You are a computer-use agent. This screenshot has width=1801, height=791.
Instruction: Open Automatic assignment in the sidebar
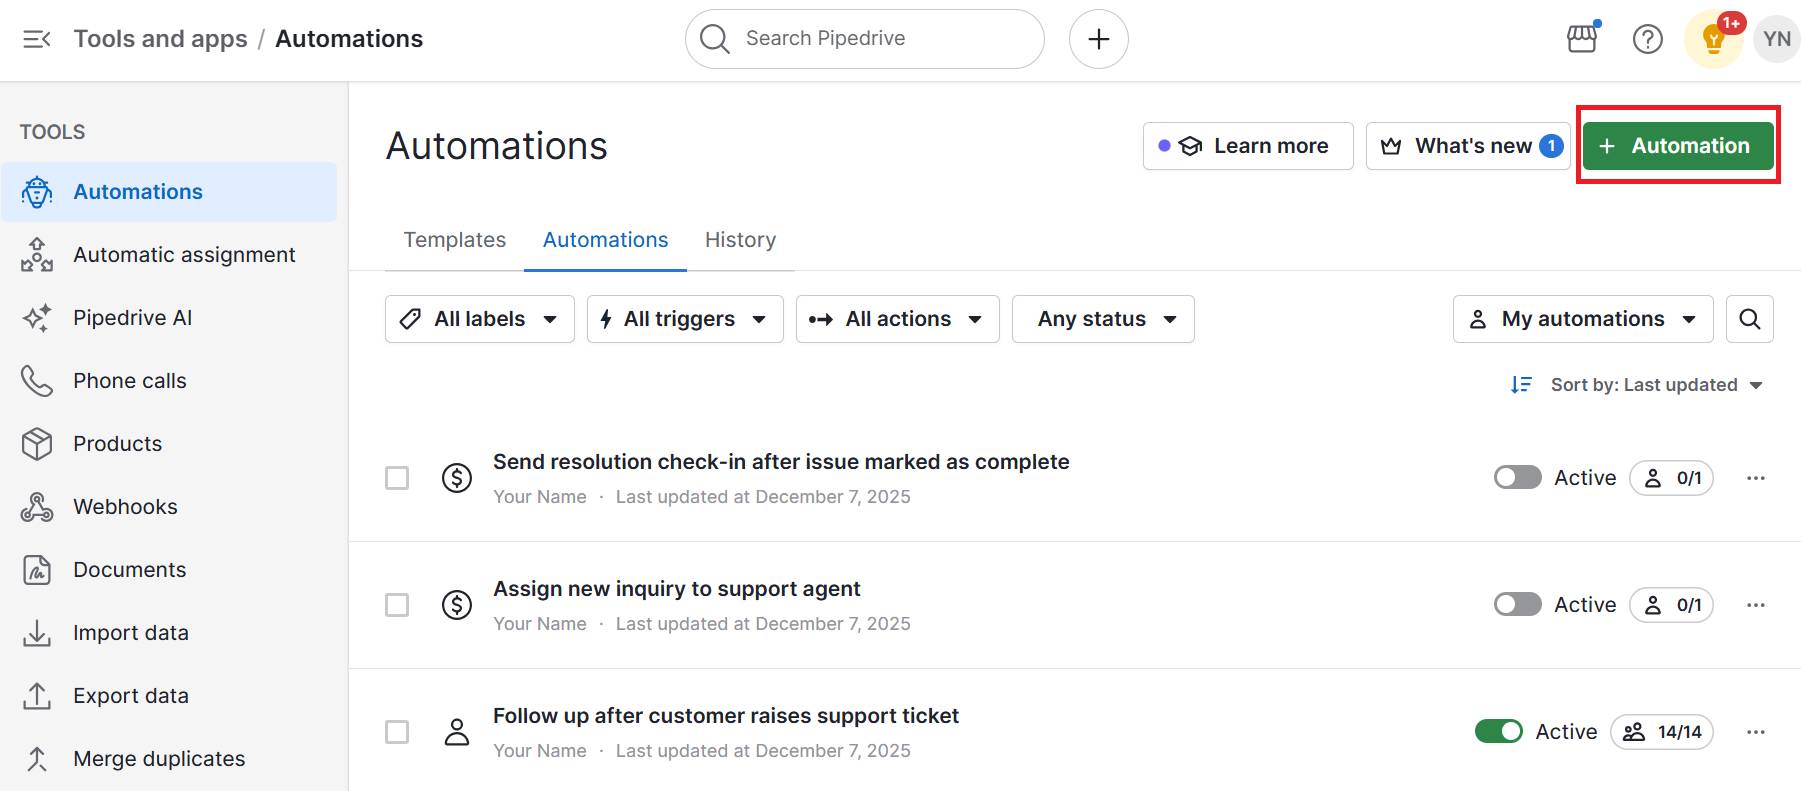(x=169, y=255)
